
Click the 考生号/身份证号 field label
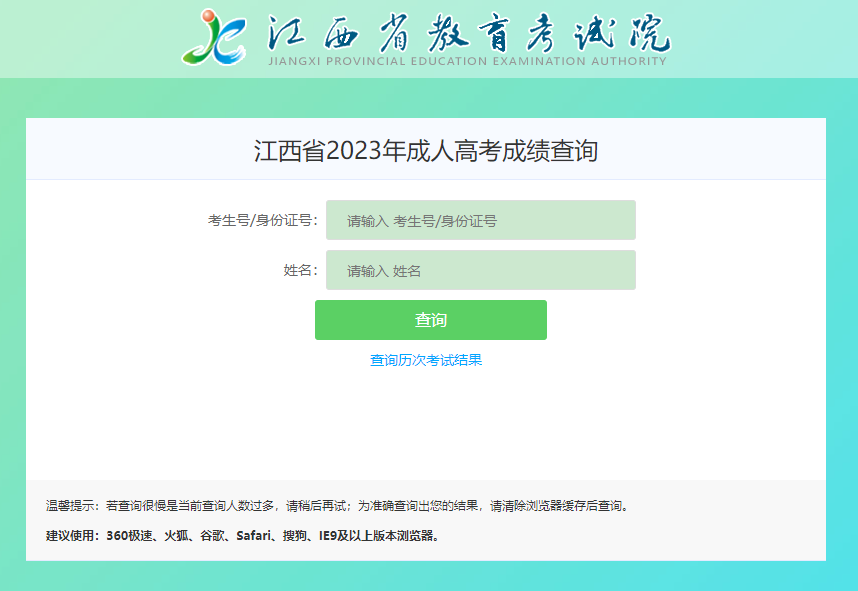coord(262,221)
